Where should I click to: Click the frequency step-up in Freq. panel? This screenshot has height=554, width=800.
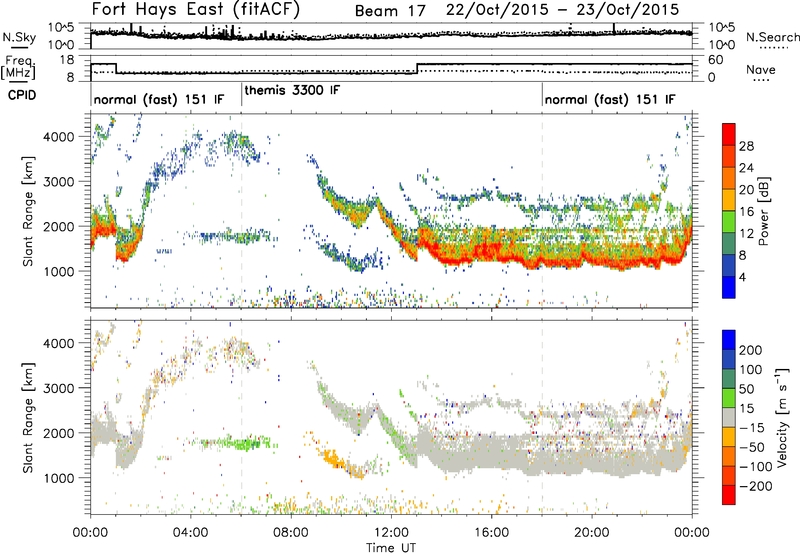[x=417, y=68]
